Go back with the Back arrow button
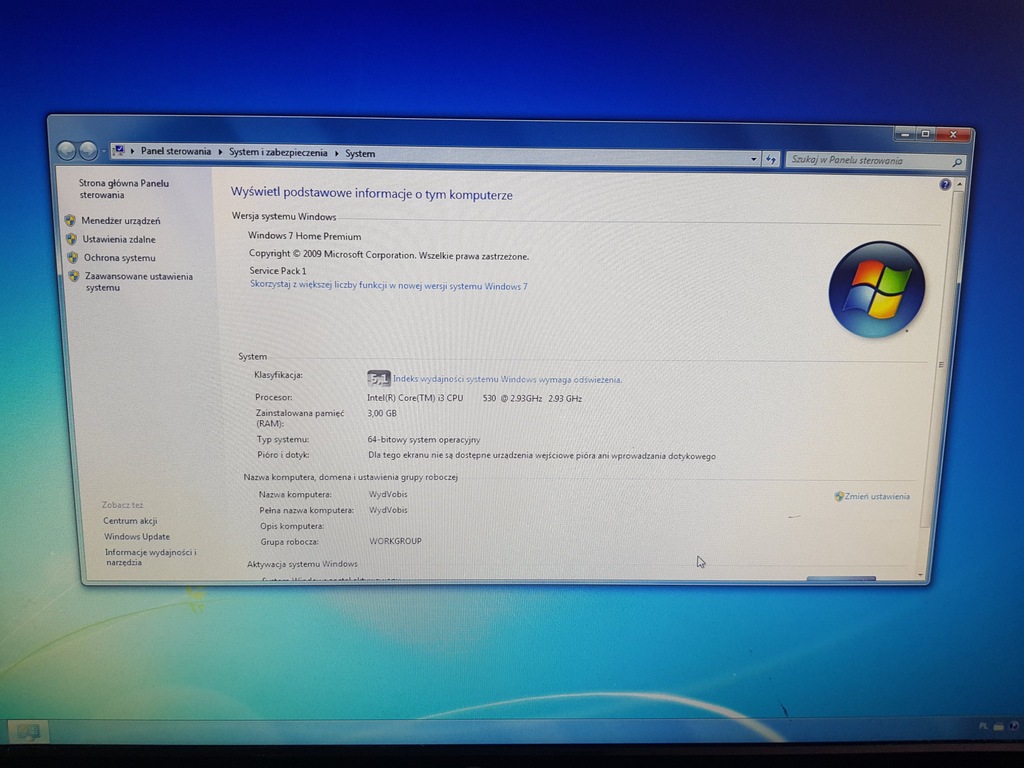 click(x=67, y=150)
